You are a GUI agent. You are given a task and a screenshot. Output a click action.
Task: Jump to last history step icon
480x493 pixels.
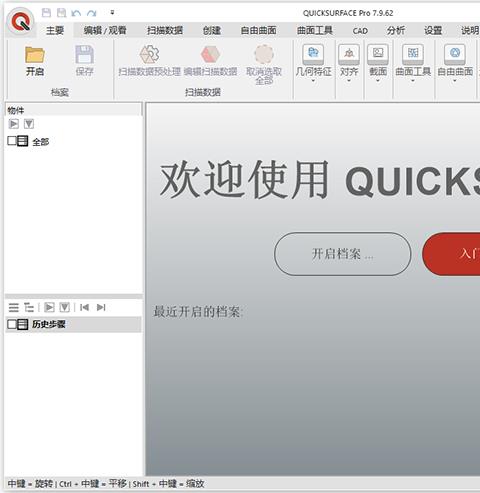101,307
